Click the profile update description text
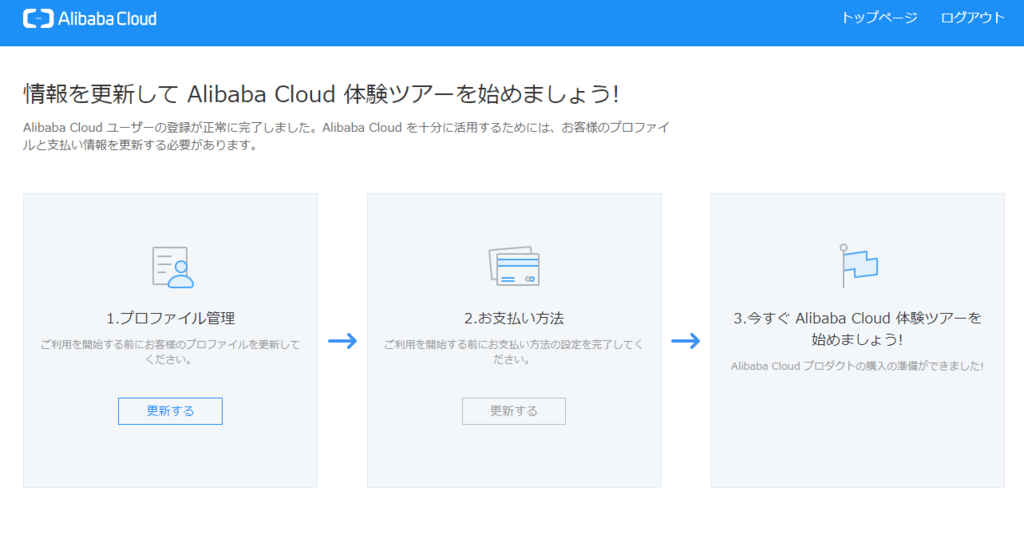The width and height of the screenshot is (1024, 535). 170,351
